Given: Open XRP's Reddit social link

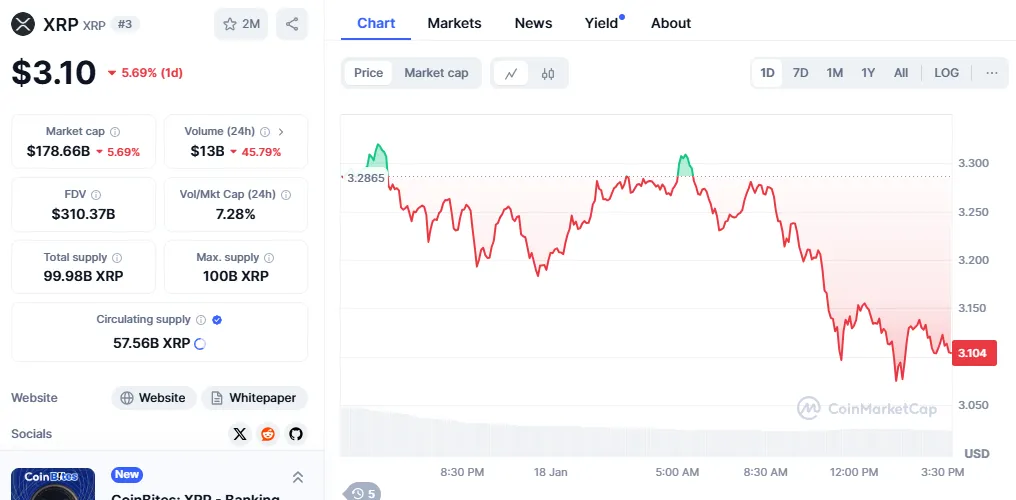Looking at the screenshot, I should coord(268,434).
